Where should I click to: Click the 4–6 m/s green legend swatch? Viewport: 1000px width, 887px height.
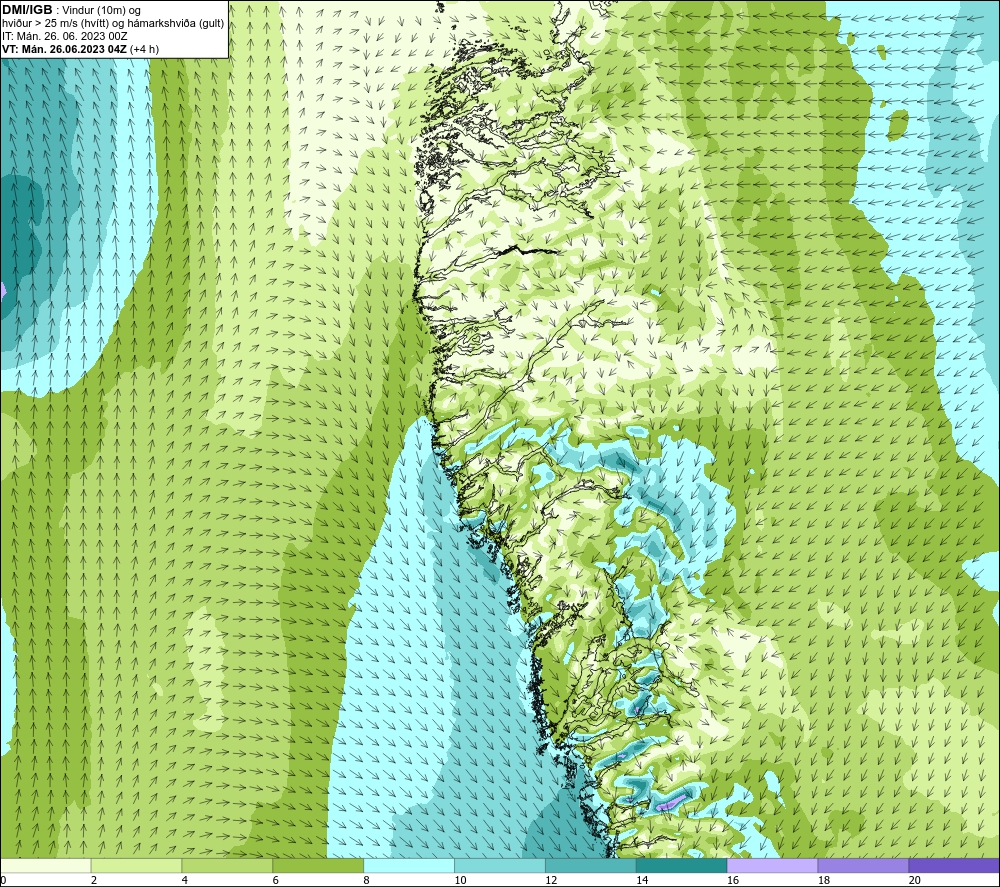[227, 865]
